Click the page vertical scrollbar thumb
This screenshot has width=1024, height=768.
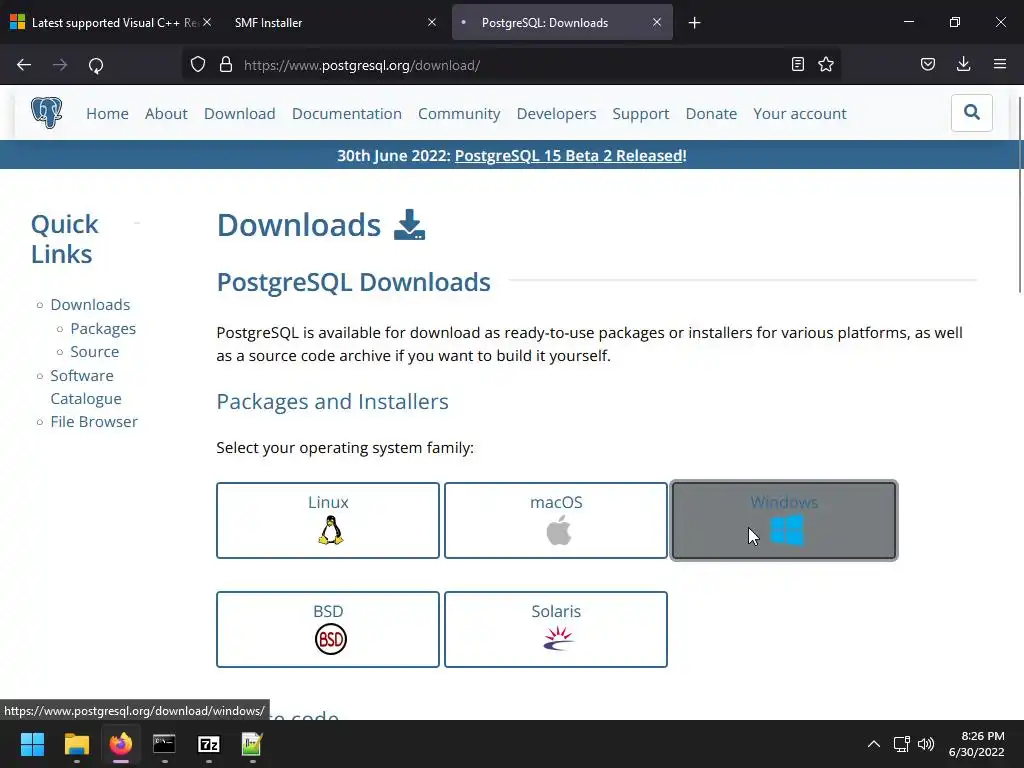1020,195
